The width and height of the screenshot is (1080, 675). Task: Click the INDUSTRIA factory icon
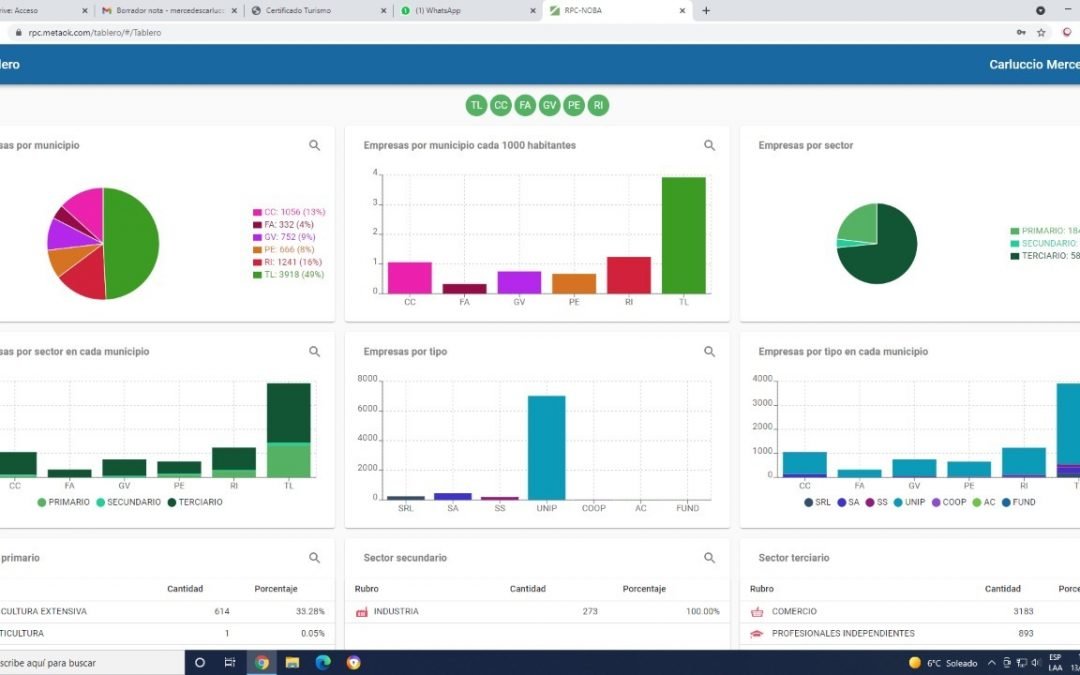pos(362,611)
